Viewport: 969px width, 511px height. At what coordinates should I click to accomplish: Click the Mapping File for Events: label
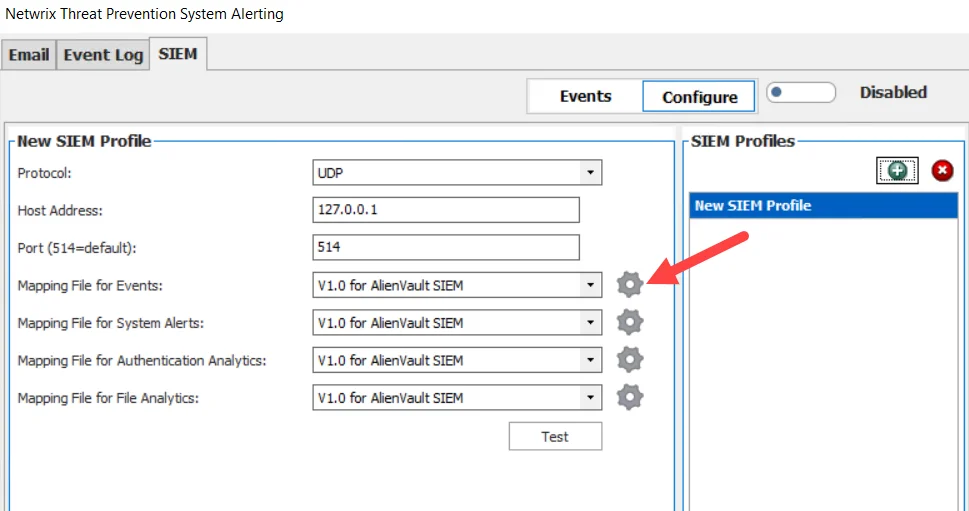[90, 285]
